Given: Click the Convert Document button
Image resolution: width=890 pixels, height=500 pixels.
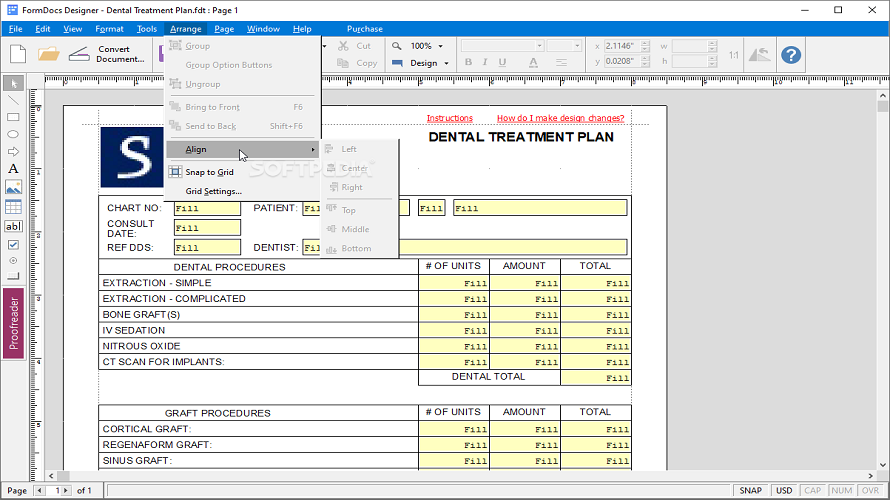Looking at the screenshot, I should [x=113, y=54].
